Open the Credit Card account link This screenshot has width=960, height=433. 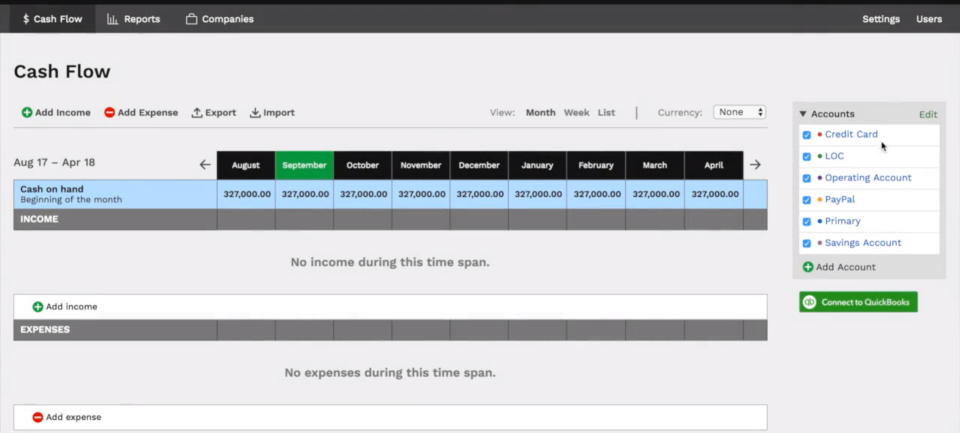pyautogui.click(x=851, y=134)
